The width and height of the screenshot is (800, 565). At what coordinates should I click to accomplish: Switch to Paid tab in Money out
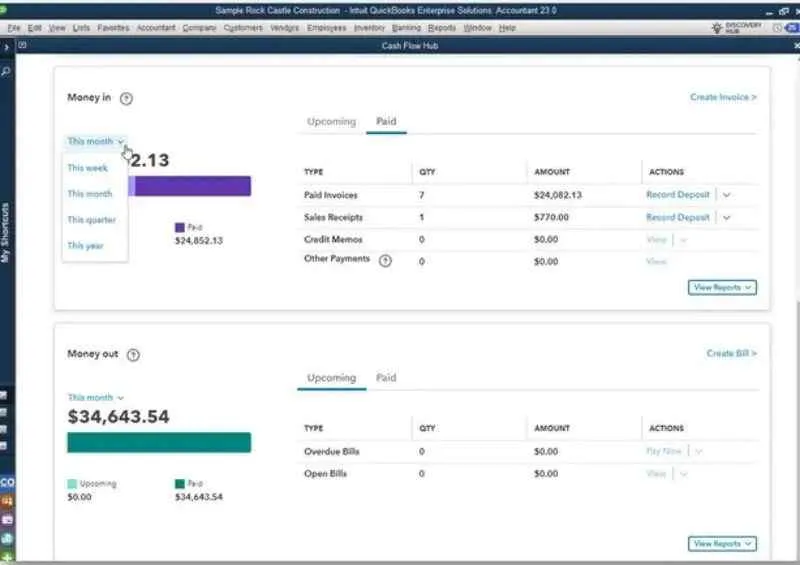pyautogui.click(x=386, y=378)
